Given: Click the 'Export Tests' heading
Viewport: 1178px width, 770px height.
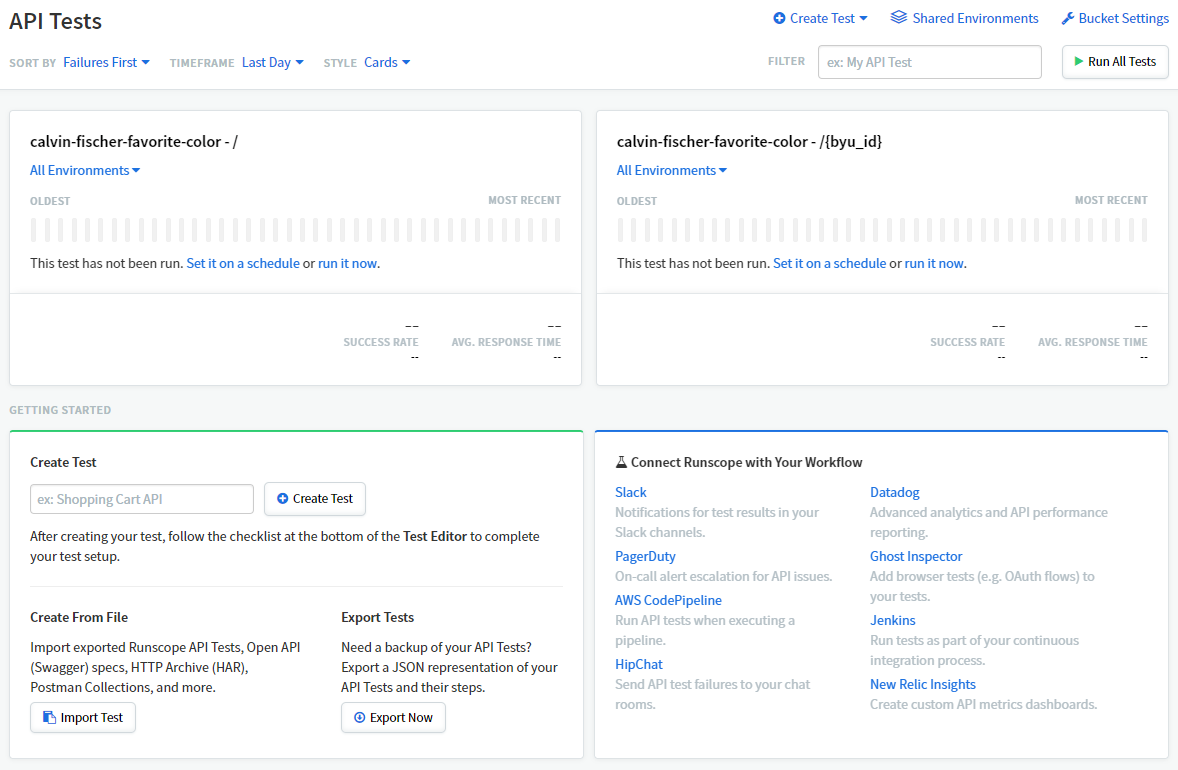Looking at the screenshot, I should 377,618.
